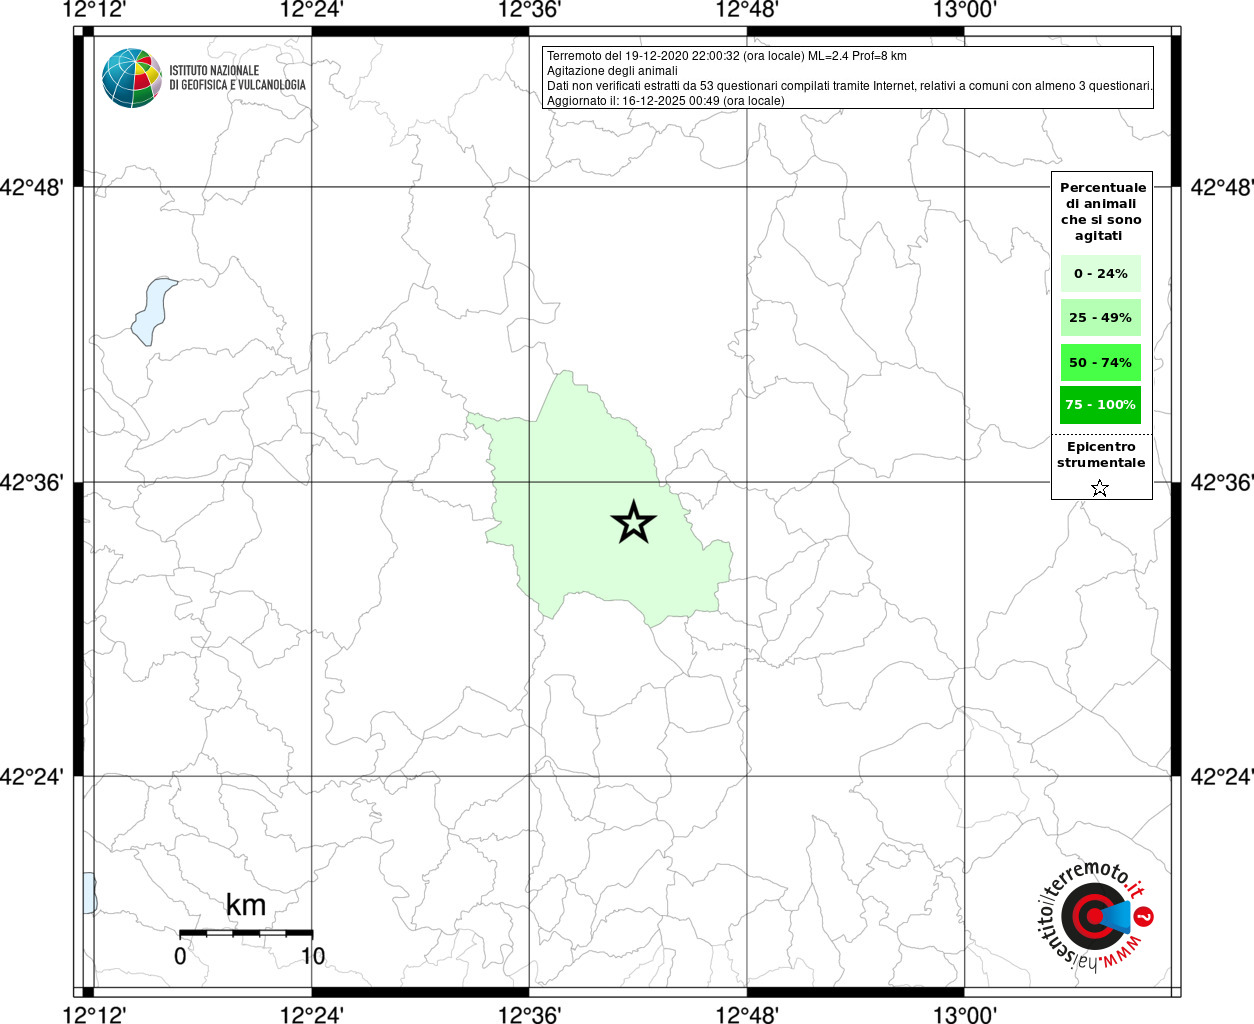The image size is (1254, 1024).
Task: Click the INGV globe logo
Action: (x=132, y=78)
